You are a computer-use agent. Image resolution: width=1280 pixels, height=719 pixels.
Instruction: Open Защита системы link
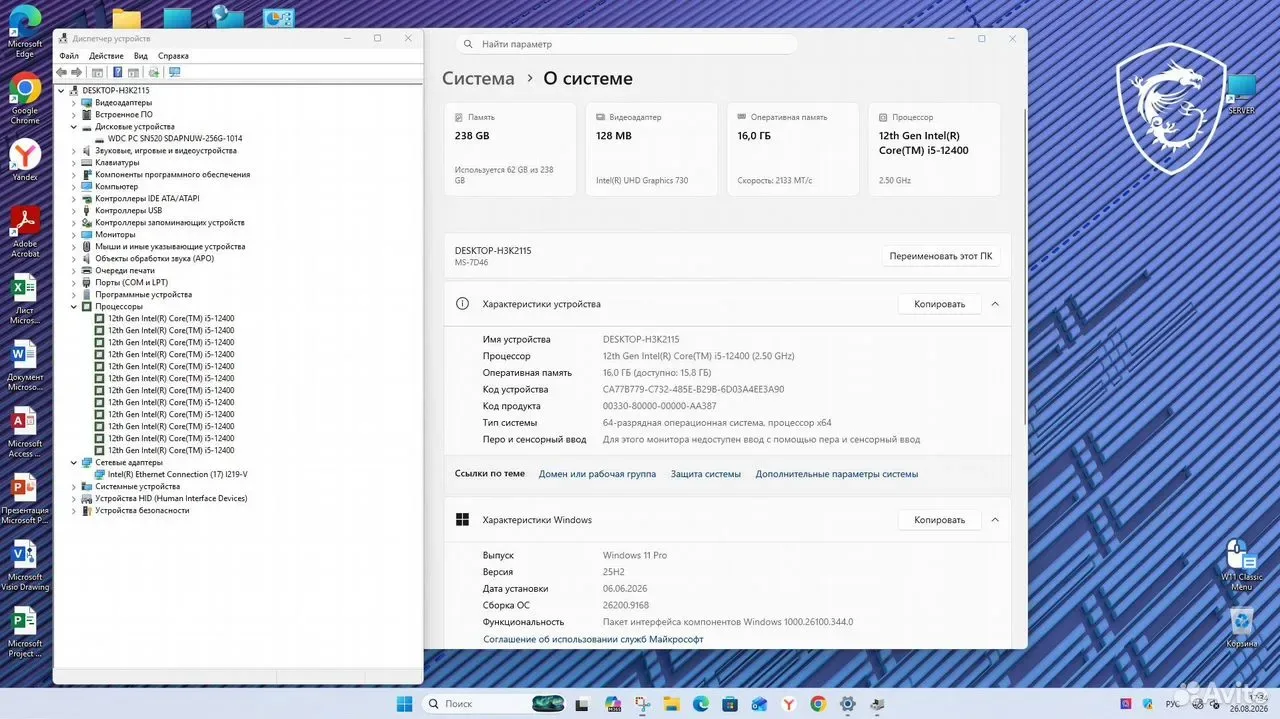pos(706,474)
